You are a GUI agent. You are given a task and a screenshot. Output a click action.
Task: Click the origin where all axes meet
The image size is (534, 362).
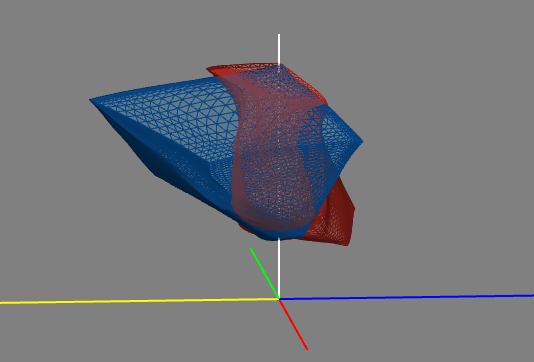279,299
